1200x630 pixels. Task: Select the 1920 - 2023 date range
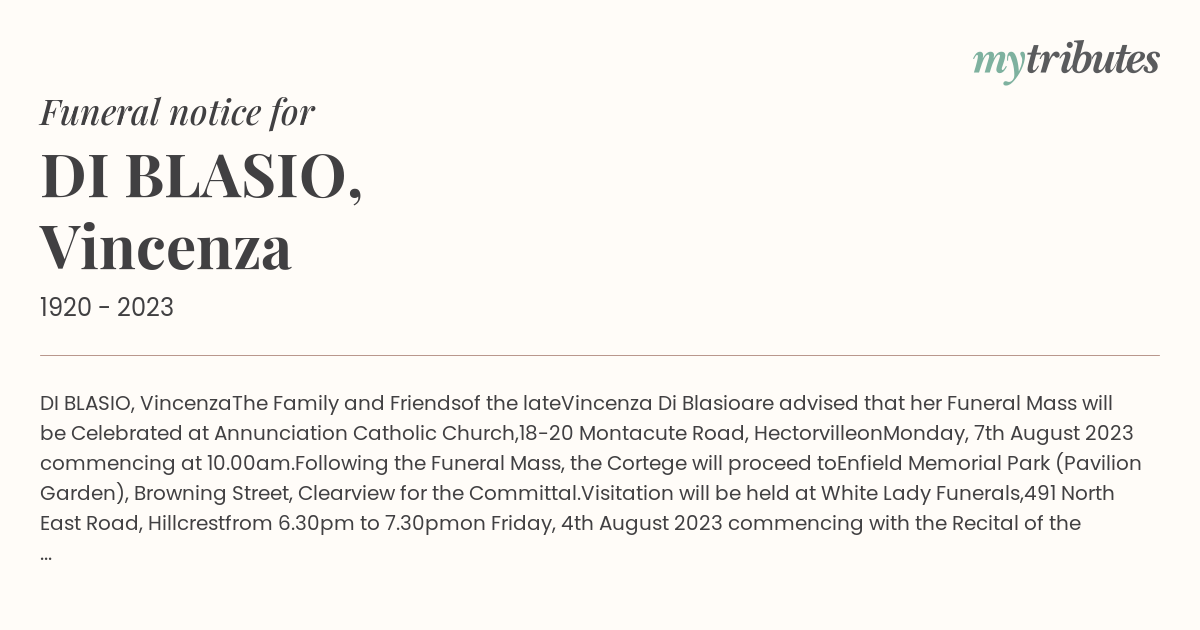(107, 308)
